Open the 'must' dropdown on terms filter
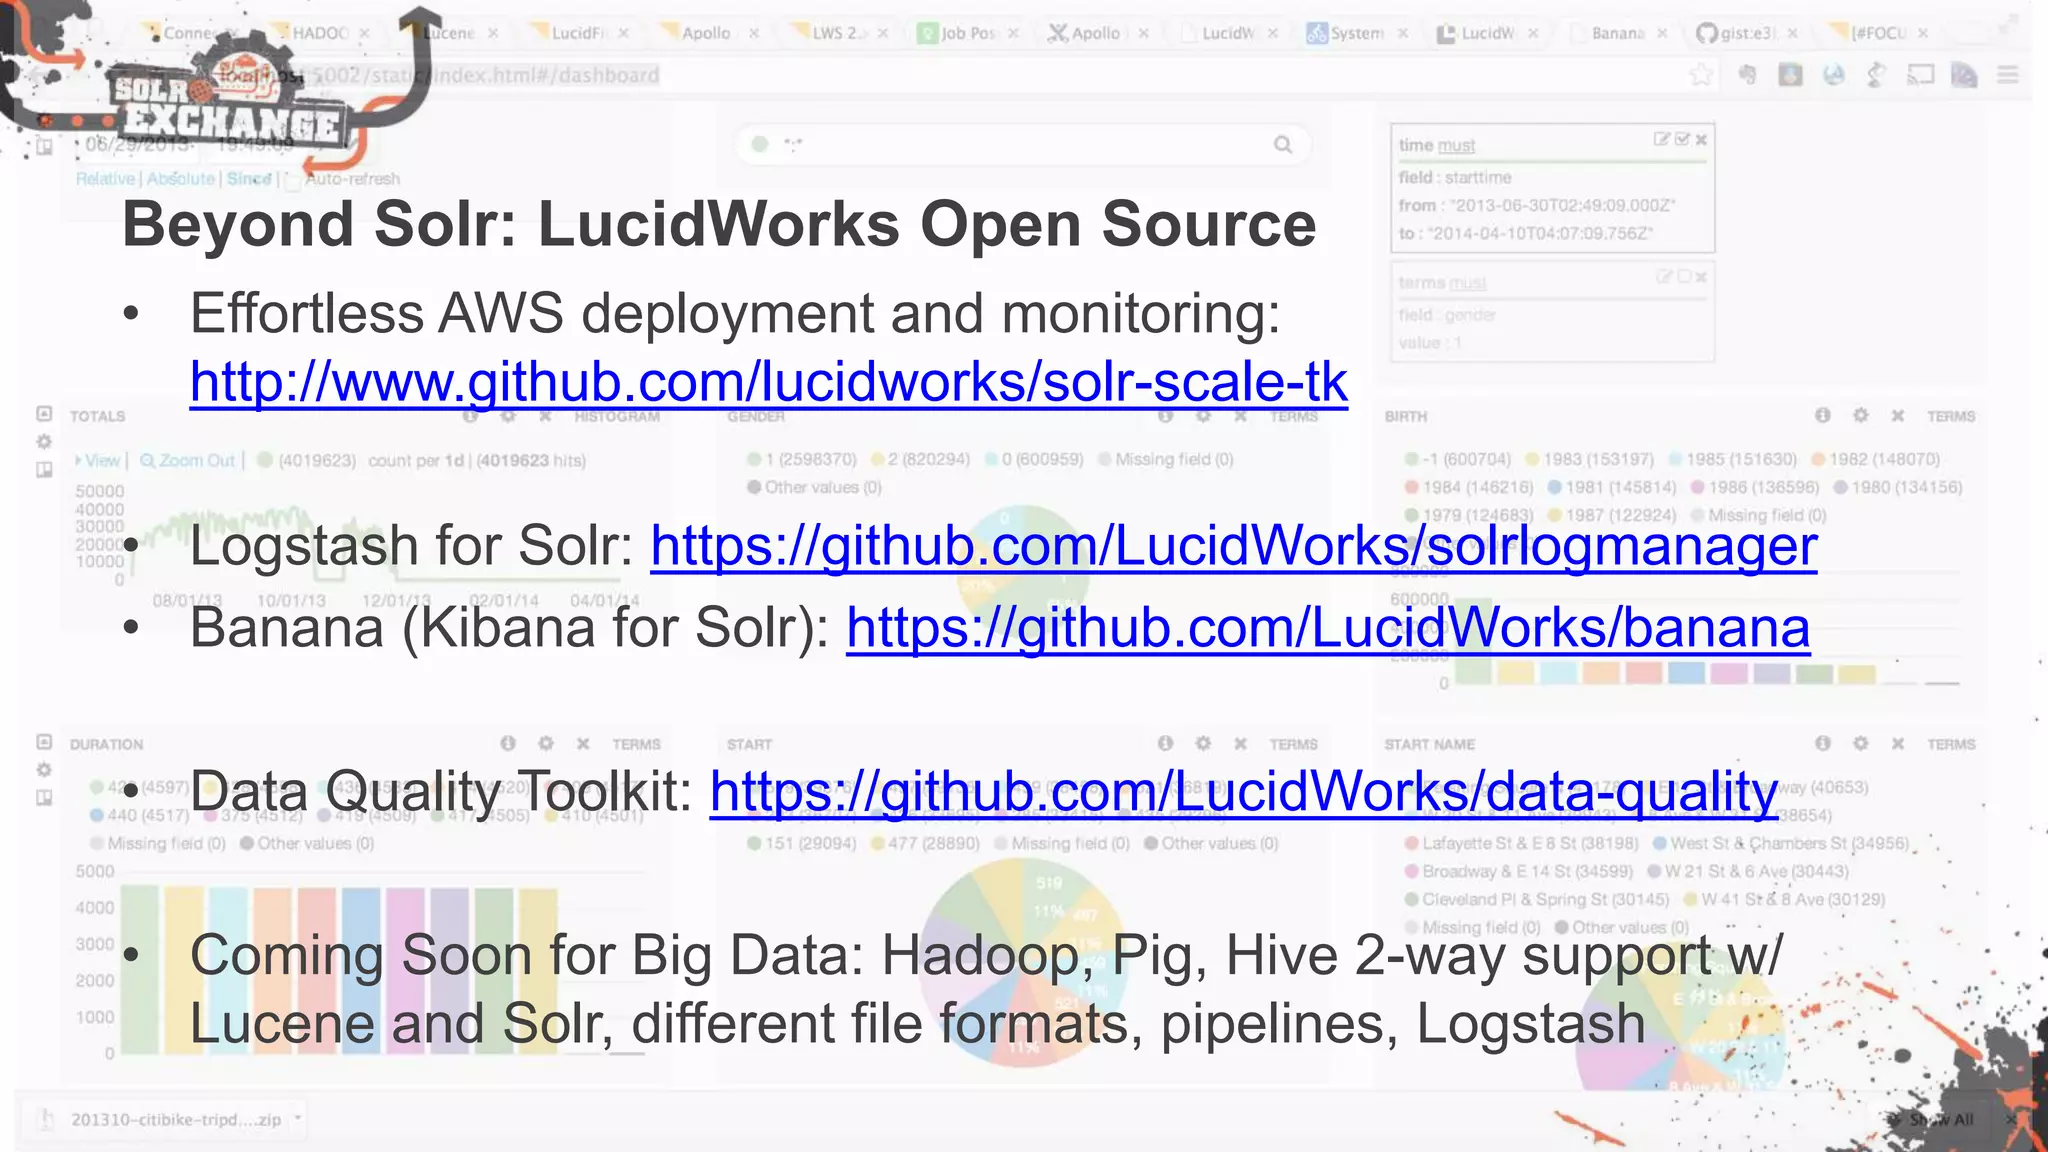Screen dimensions: 2048x1152 coord(1467,283)
